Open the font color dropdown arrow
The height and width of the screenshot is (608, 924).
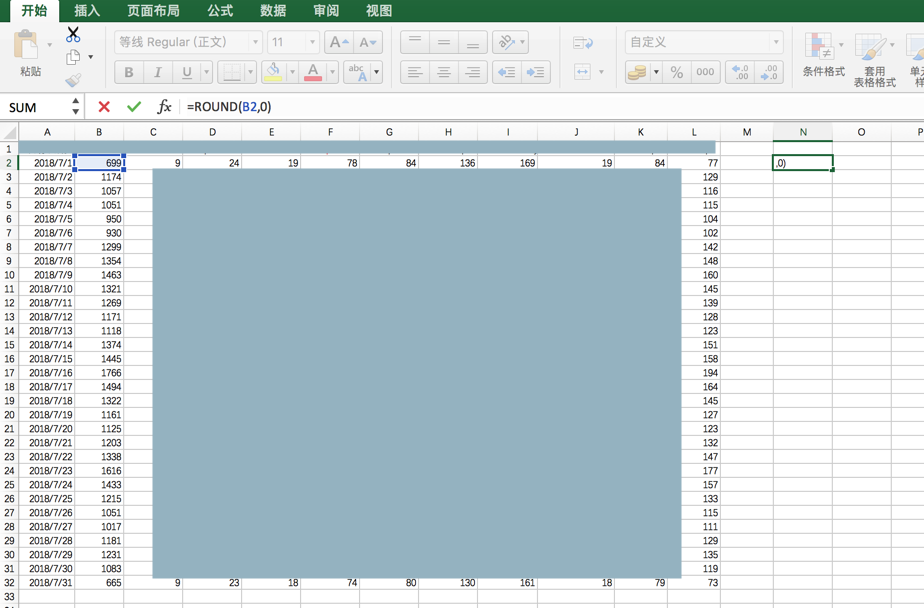[x=332, y=72]
